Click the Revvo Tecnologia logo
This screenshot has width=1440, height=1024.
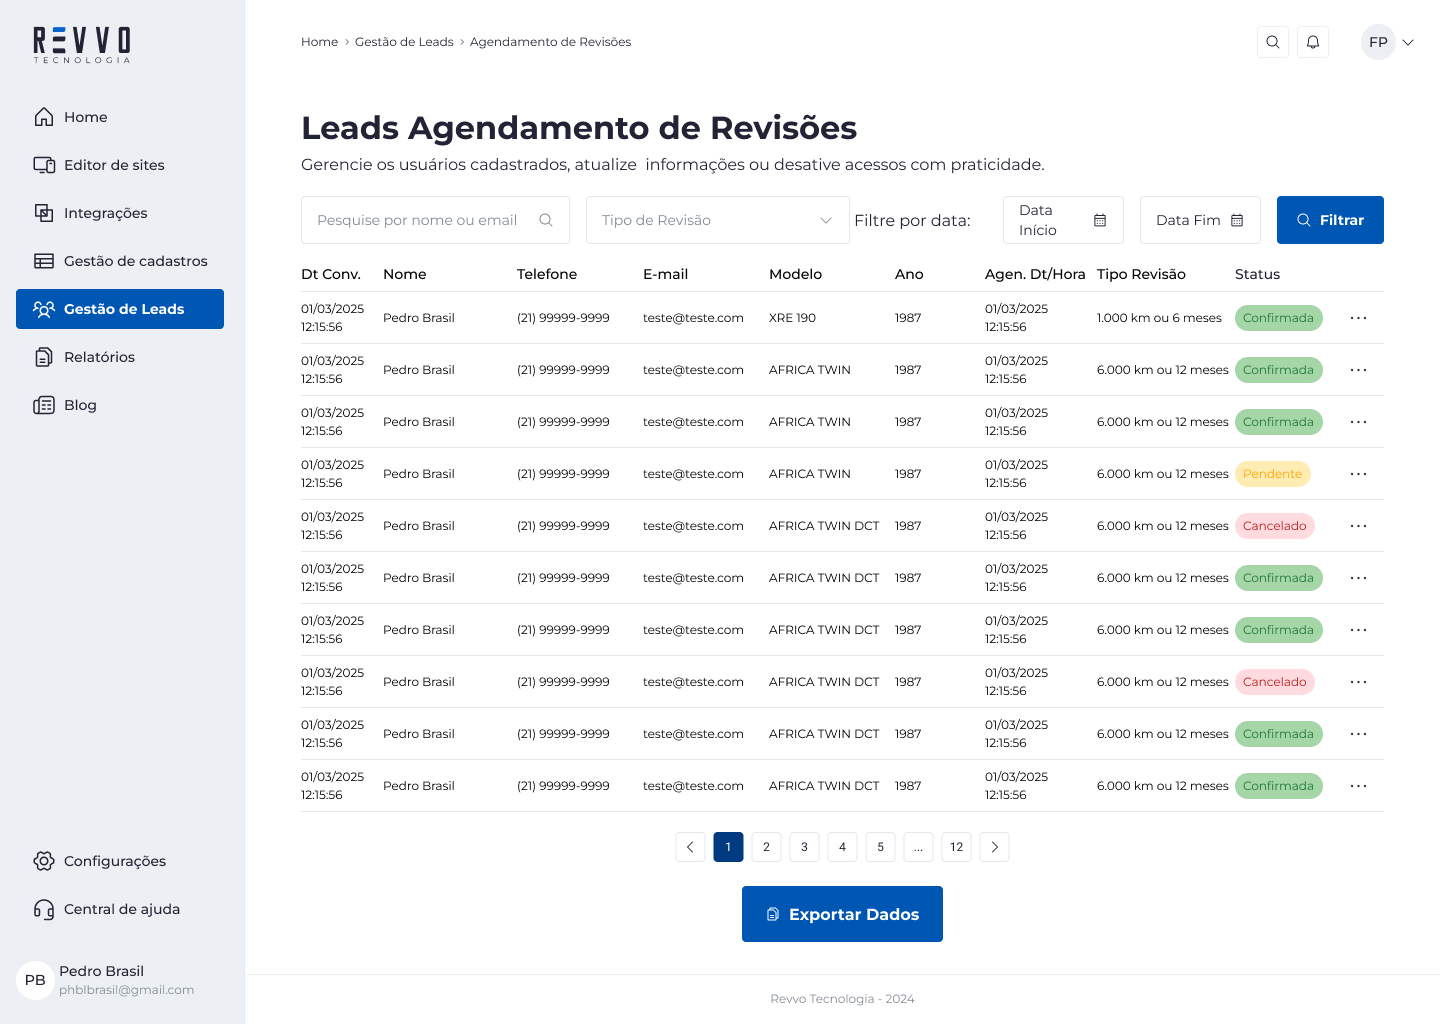click(x=82, y=45)
